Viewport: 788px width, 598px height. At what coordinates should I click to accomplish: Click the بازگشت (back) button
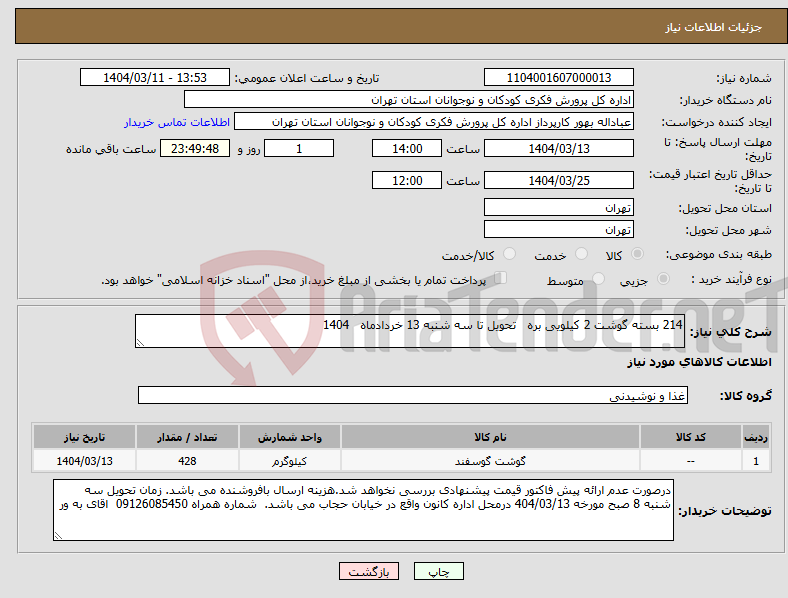pos(369,571)
